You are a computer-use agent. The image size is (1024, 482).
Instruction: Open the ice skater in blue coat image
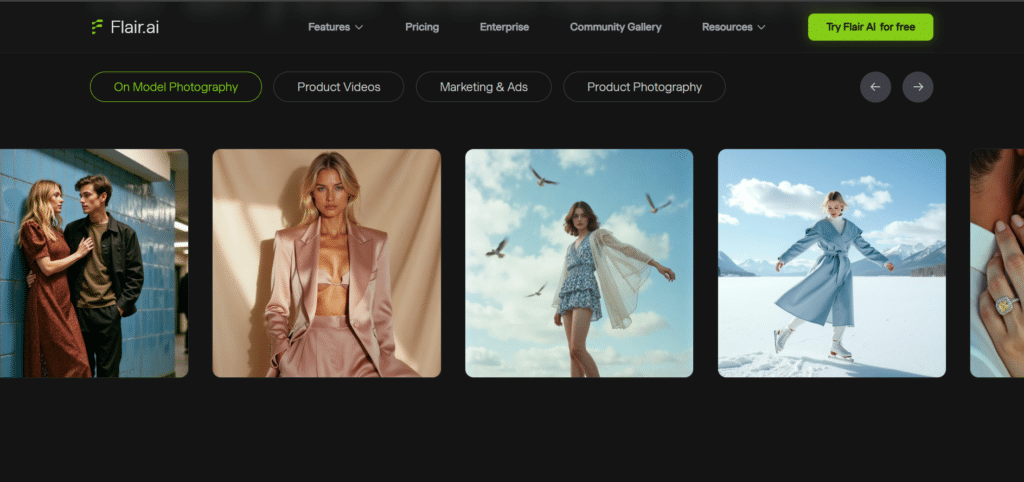(x=831, y=263)
